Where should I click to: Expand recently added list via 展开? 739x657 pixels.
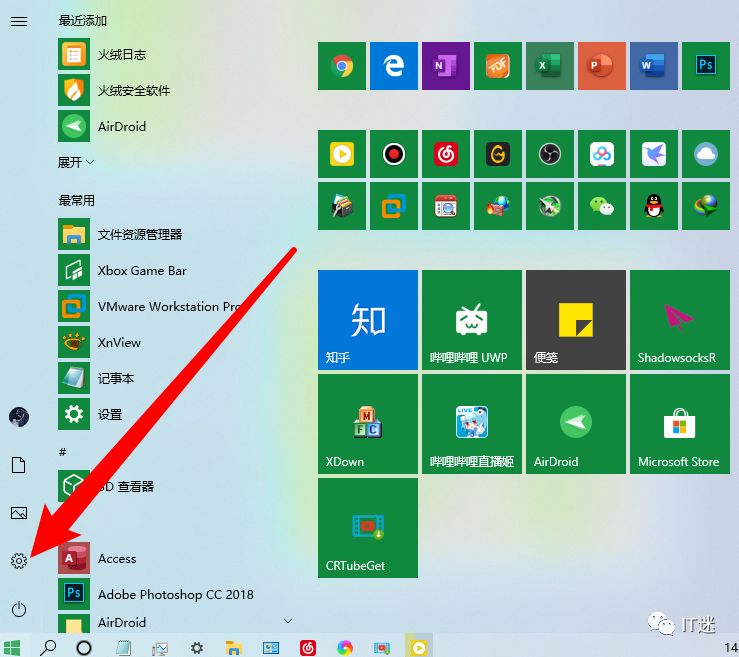coord(75,163)
